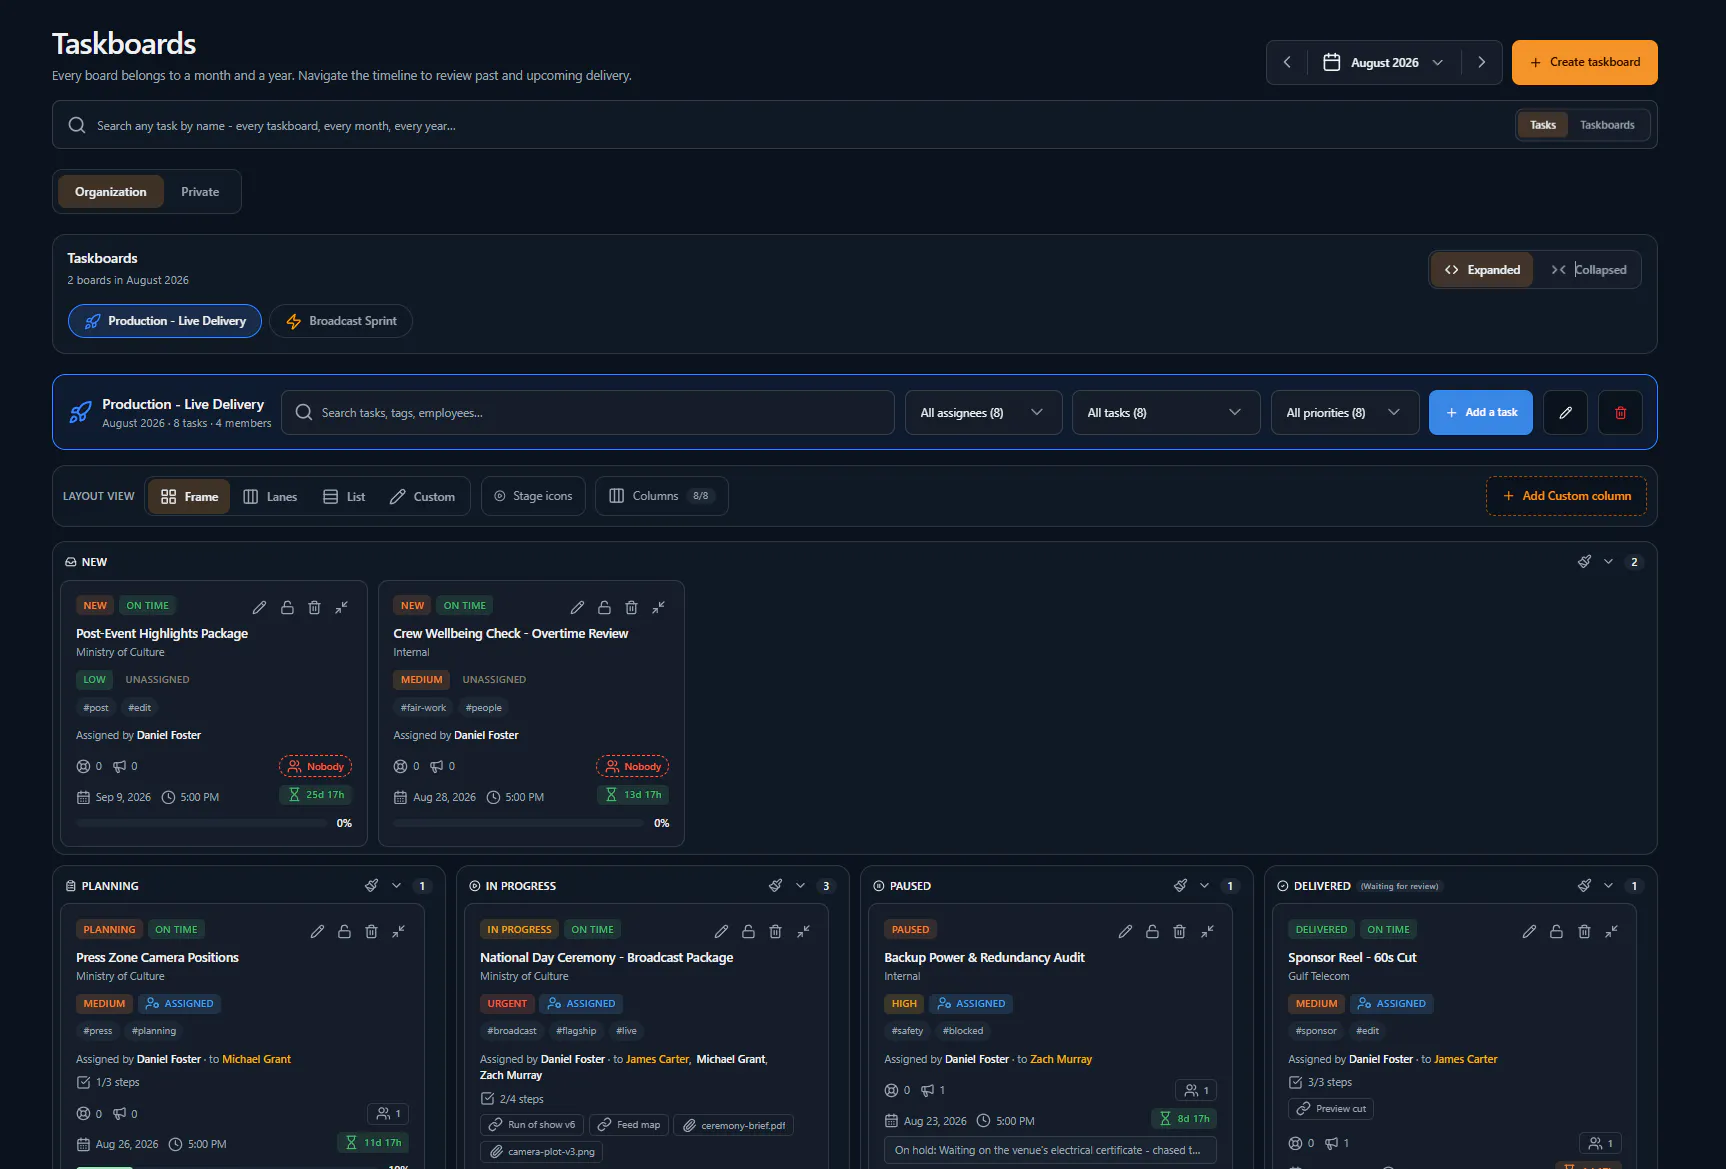Collapse the PAUSED column chevron
This screenshot has height=1169, width=1726.
point(1204,886)
